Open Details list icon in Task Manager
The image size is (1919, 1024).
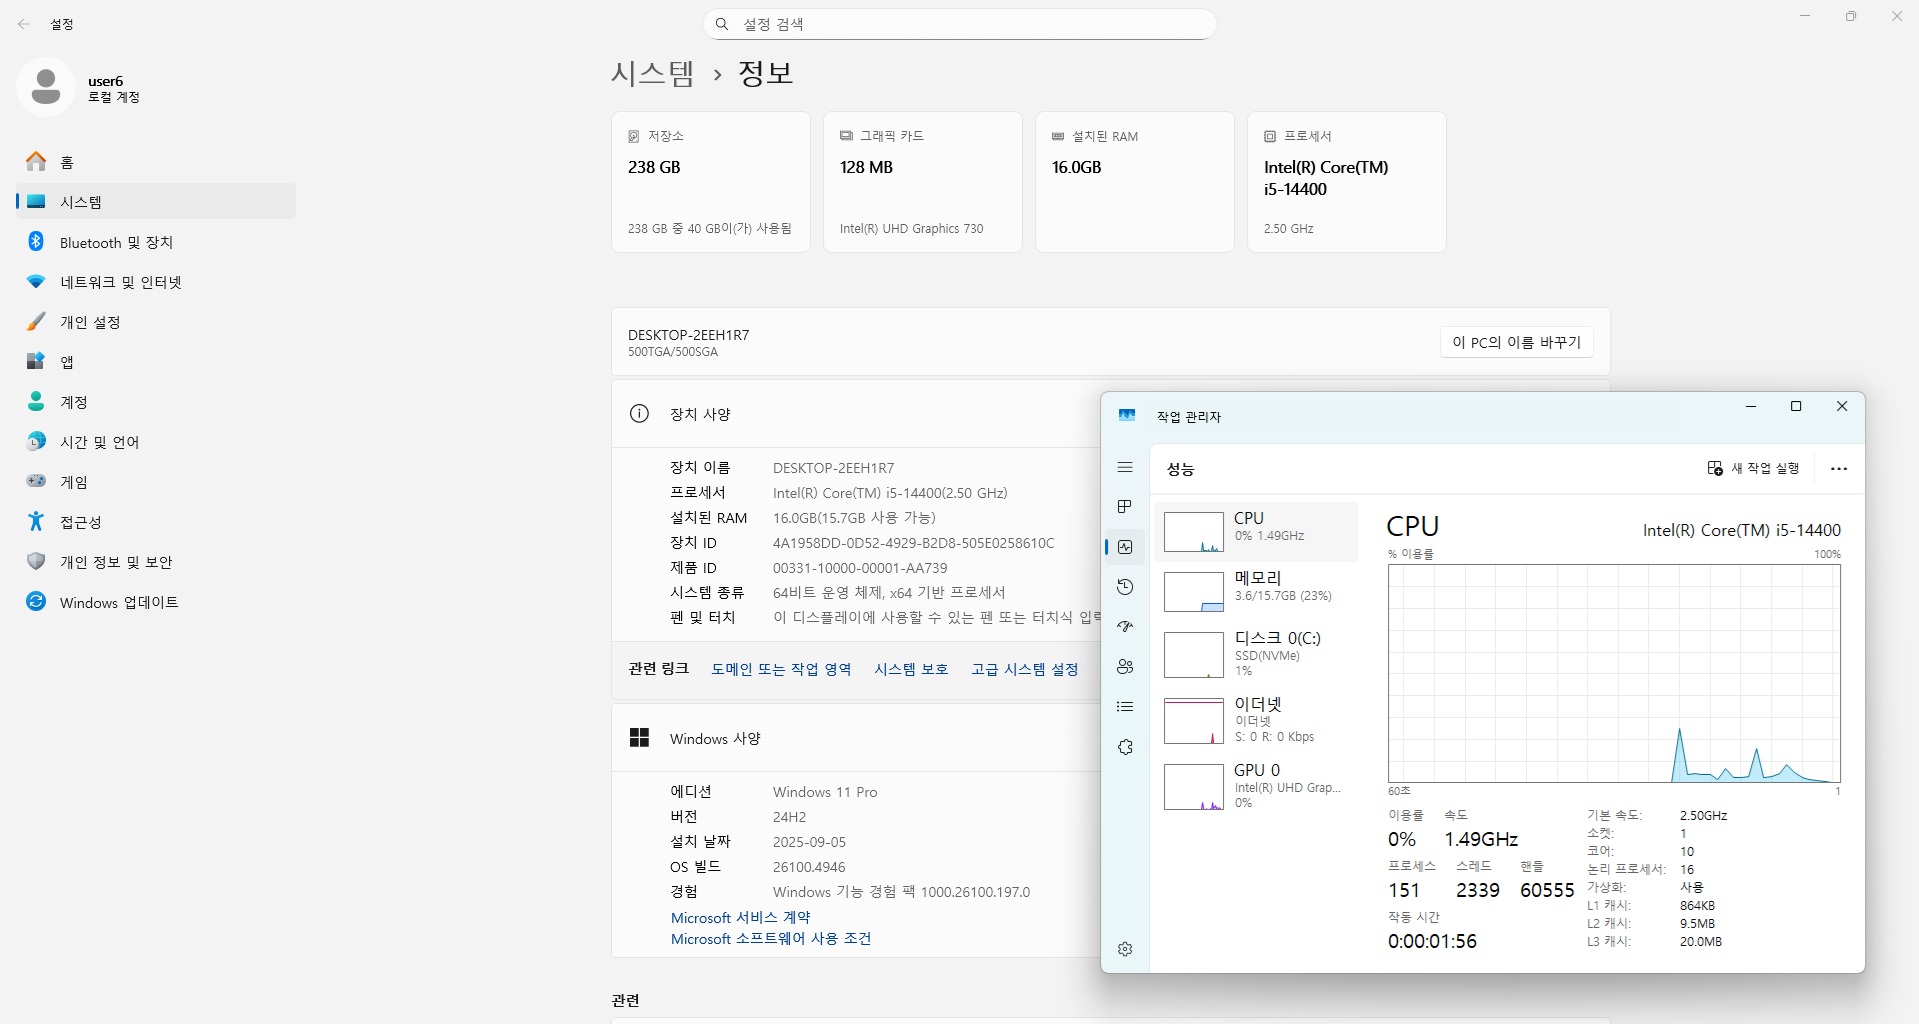pos(1125,707)
